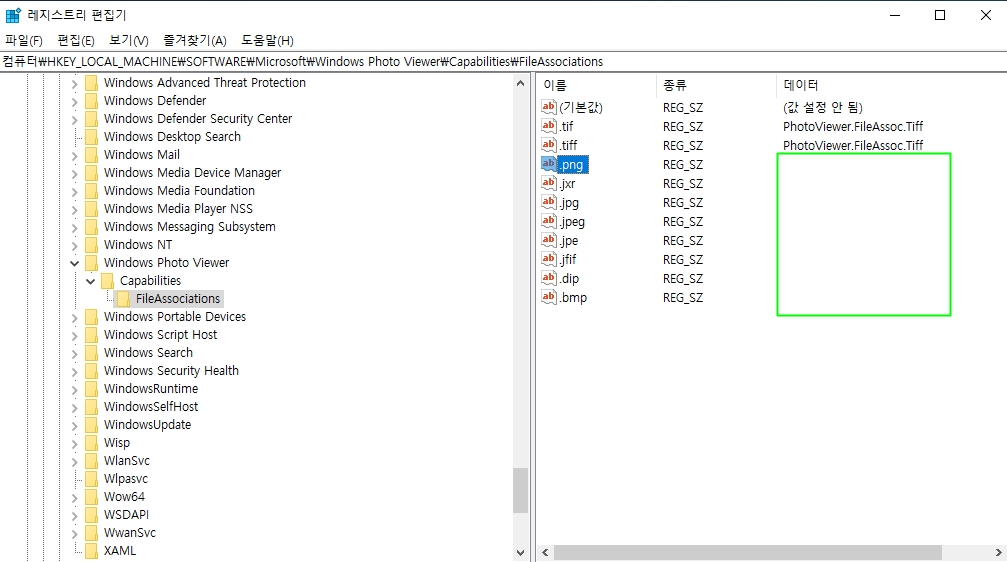Click the Wow64 folder icon
Screen dimensions: 1007x562
tap(91, 496)
